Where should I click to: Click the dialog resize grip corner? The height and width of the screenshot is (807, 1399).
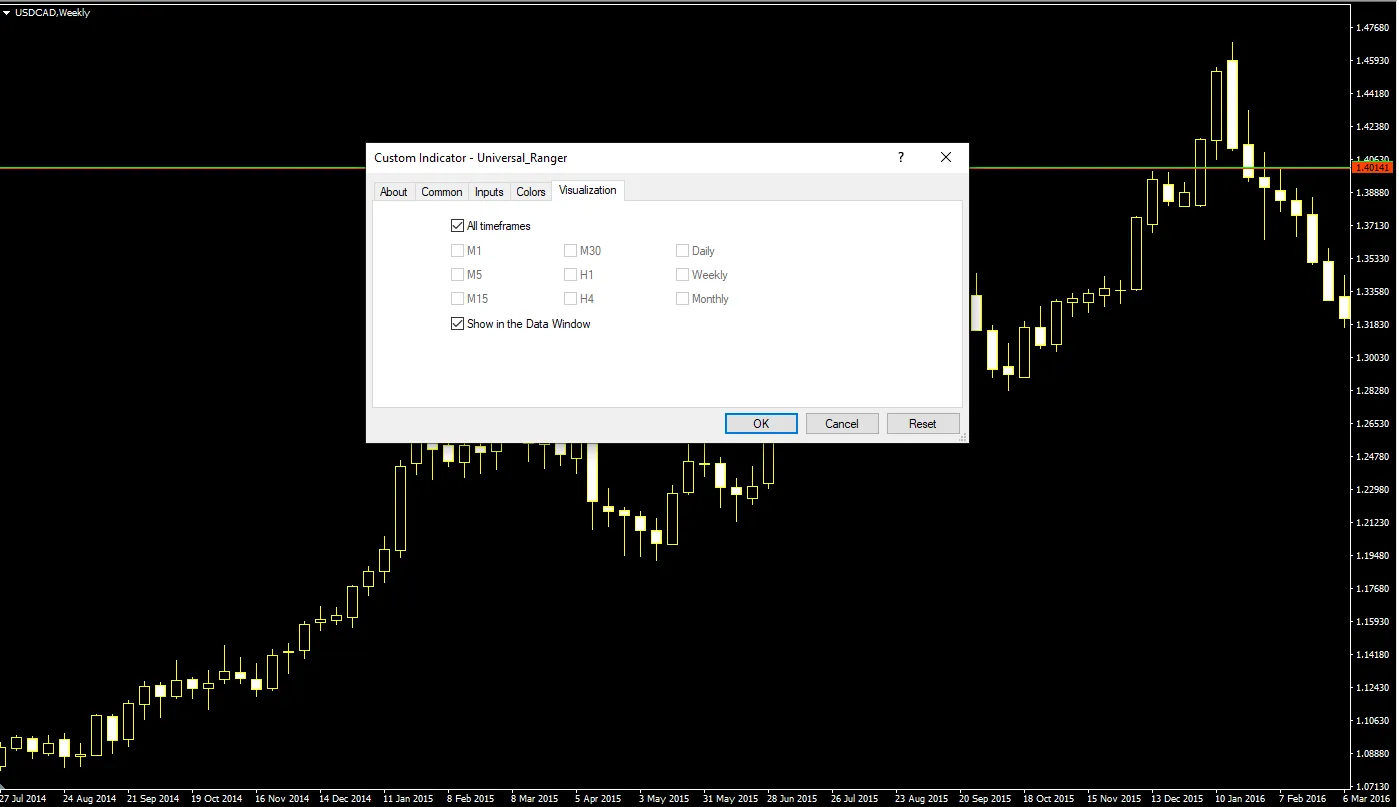[963, 438]
